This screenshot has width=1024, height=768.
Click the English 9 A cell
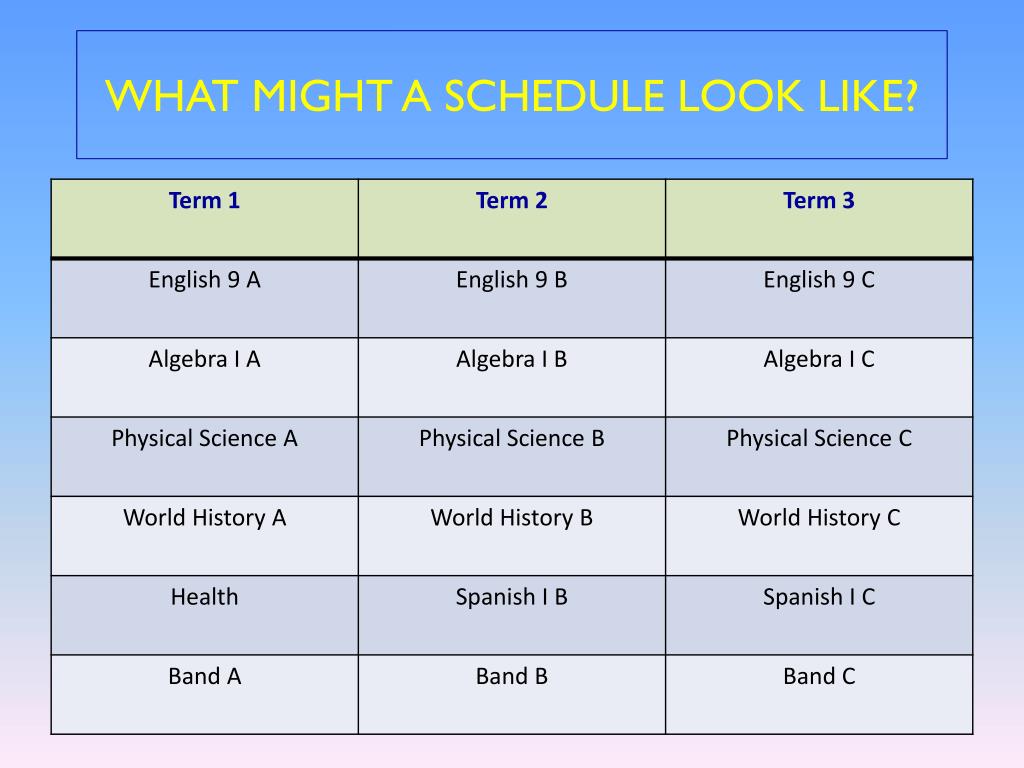pos(204,298)
